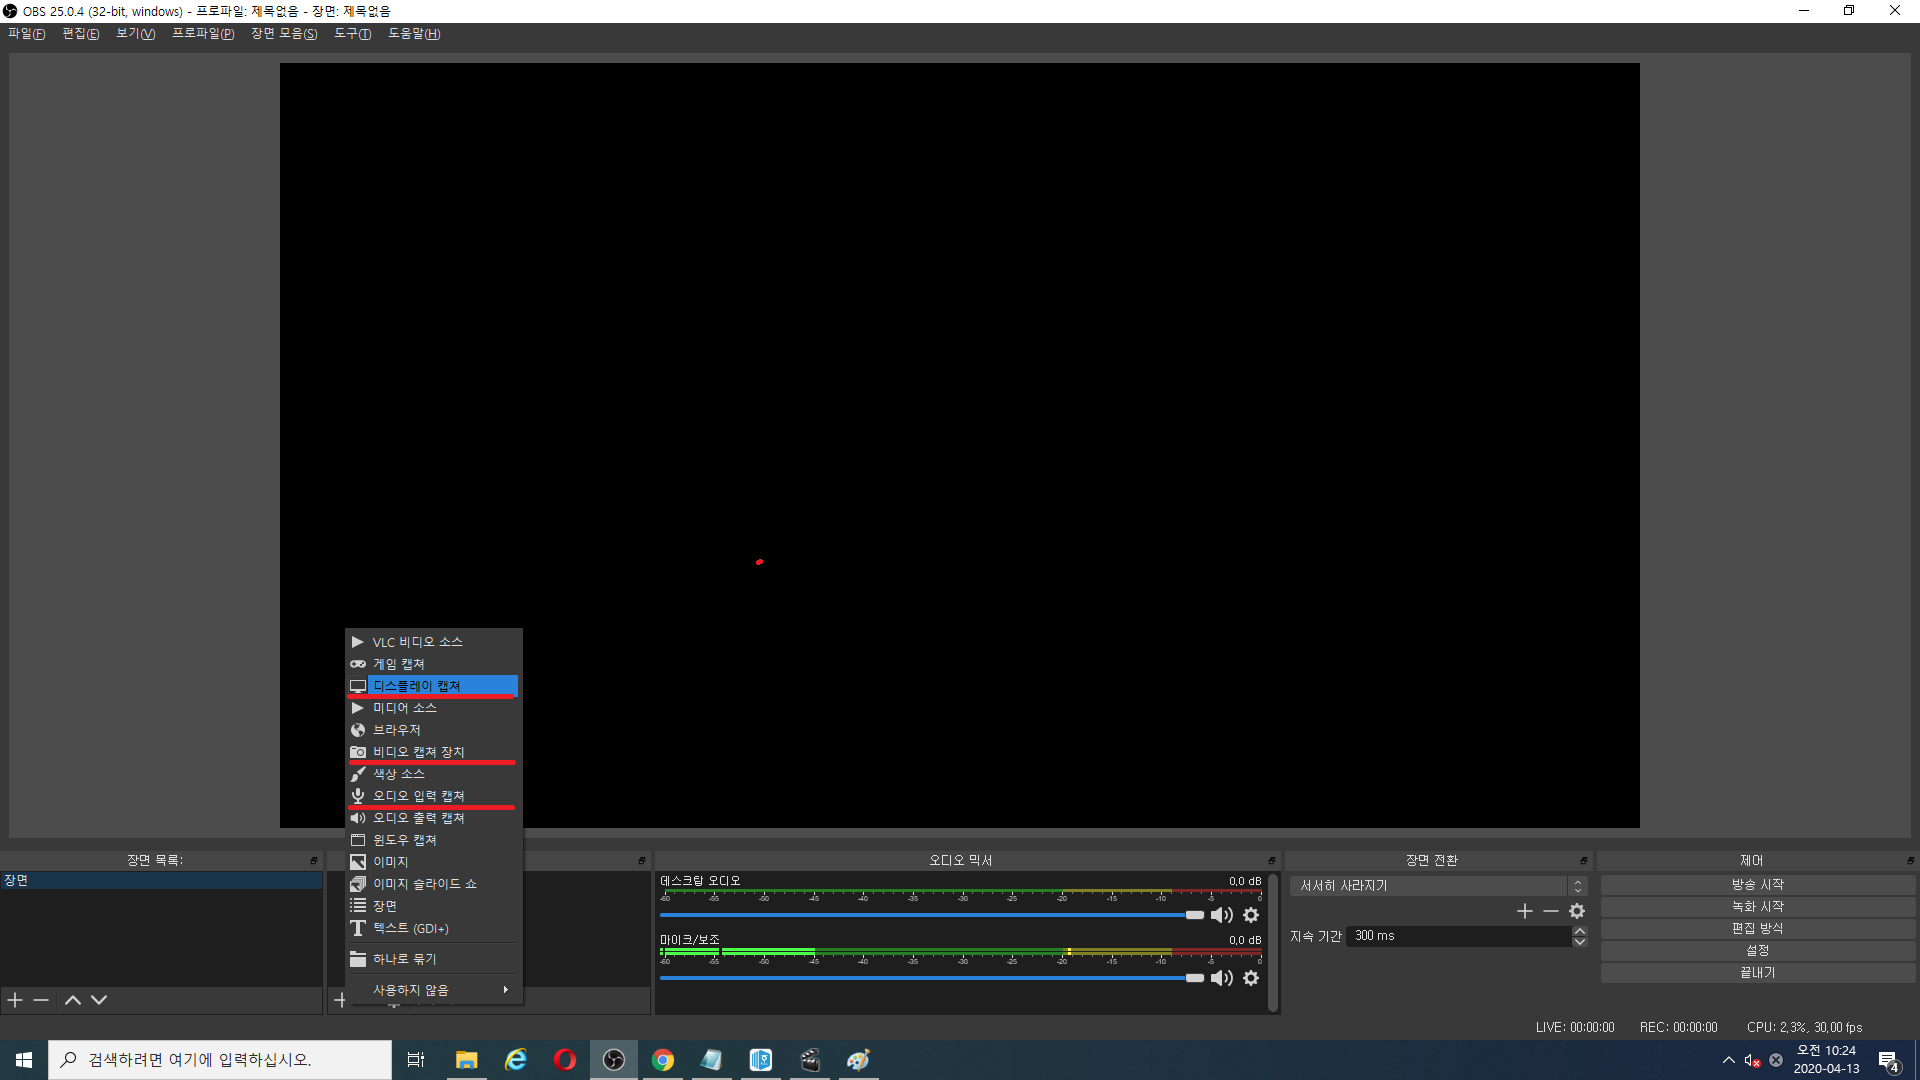Screen dimensions: 1920x1080
Task: Move scene up with arrow icon
Action: (73, 1000)
